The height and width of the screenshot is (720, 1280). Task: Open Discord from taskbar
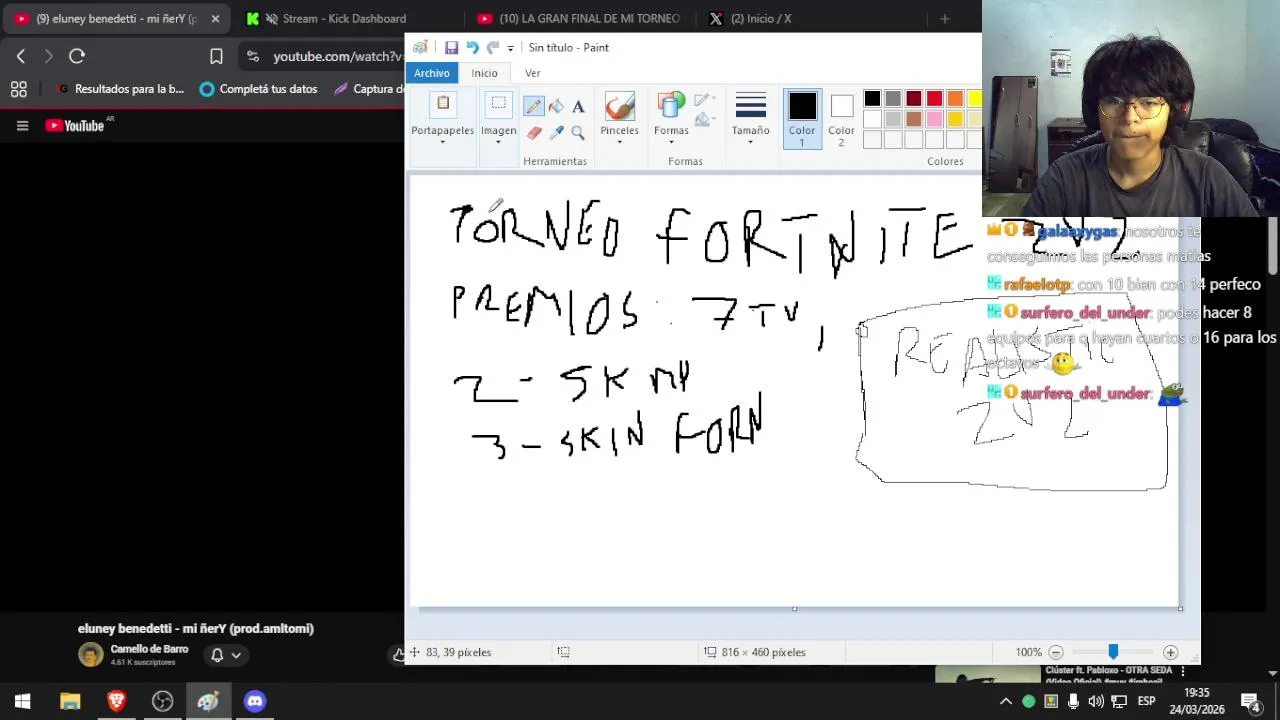pos(255,701)
